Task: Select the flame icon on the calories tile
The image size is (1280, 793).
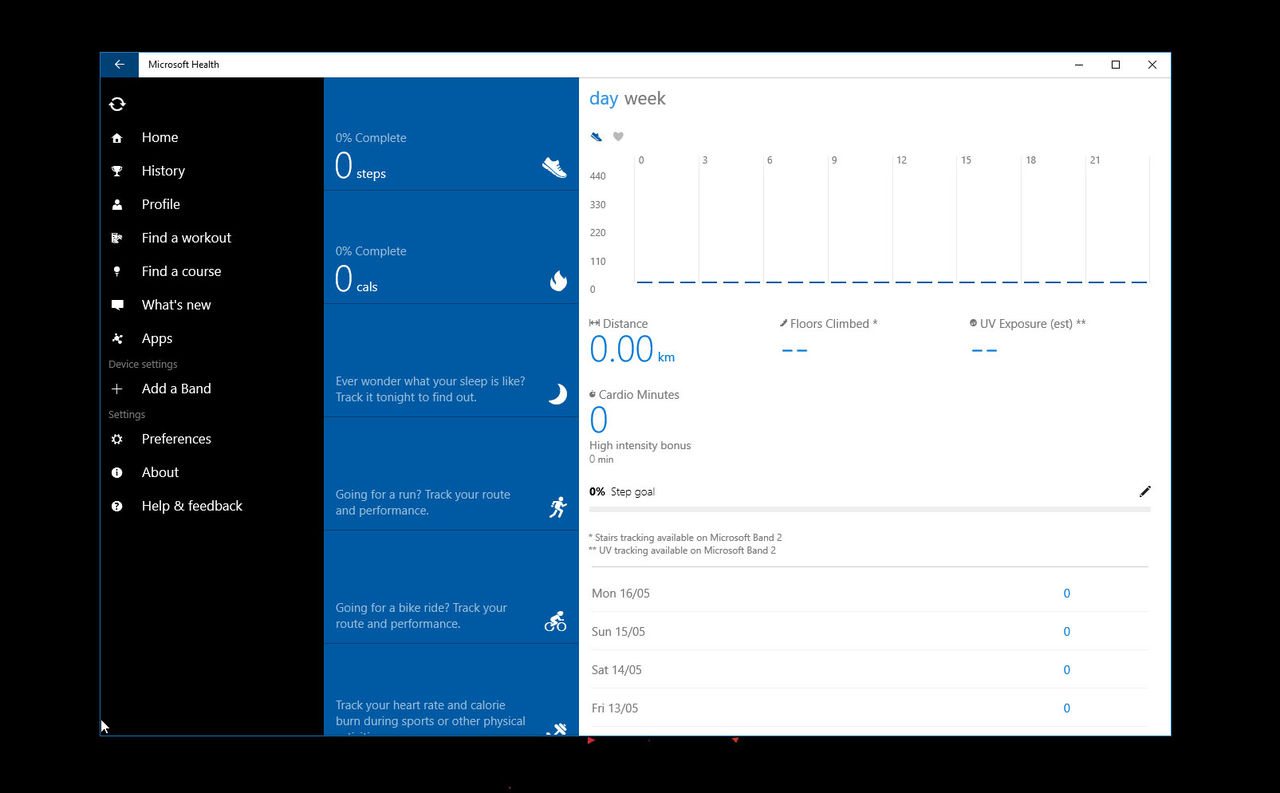Action: [558, 281]
